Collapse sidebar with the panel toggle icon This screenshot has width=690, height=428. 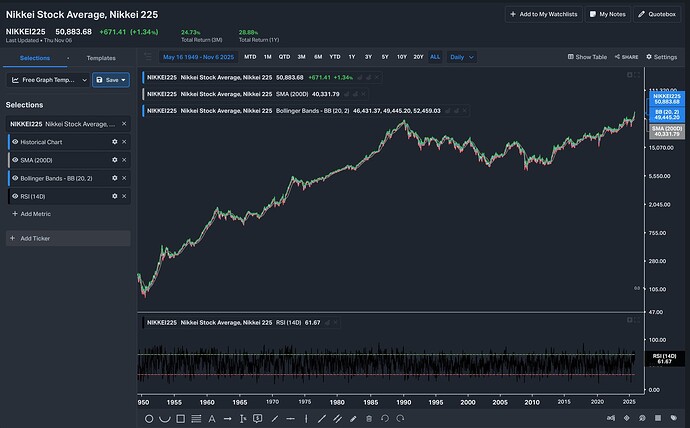pyautogui.click(x=148, y=56)
